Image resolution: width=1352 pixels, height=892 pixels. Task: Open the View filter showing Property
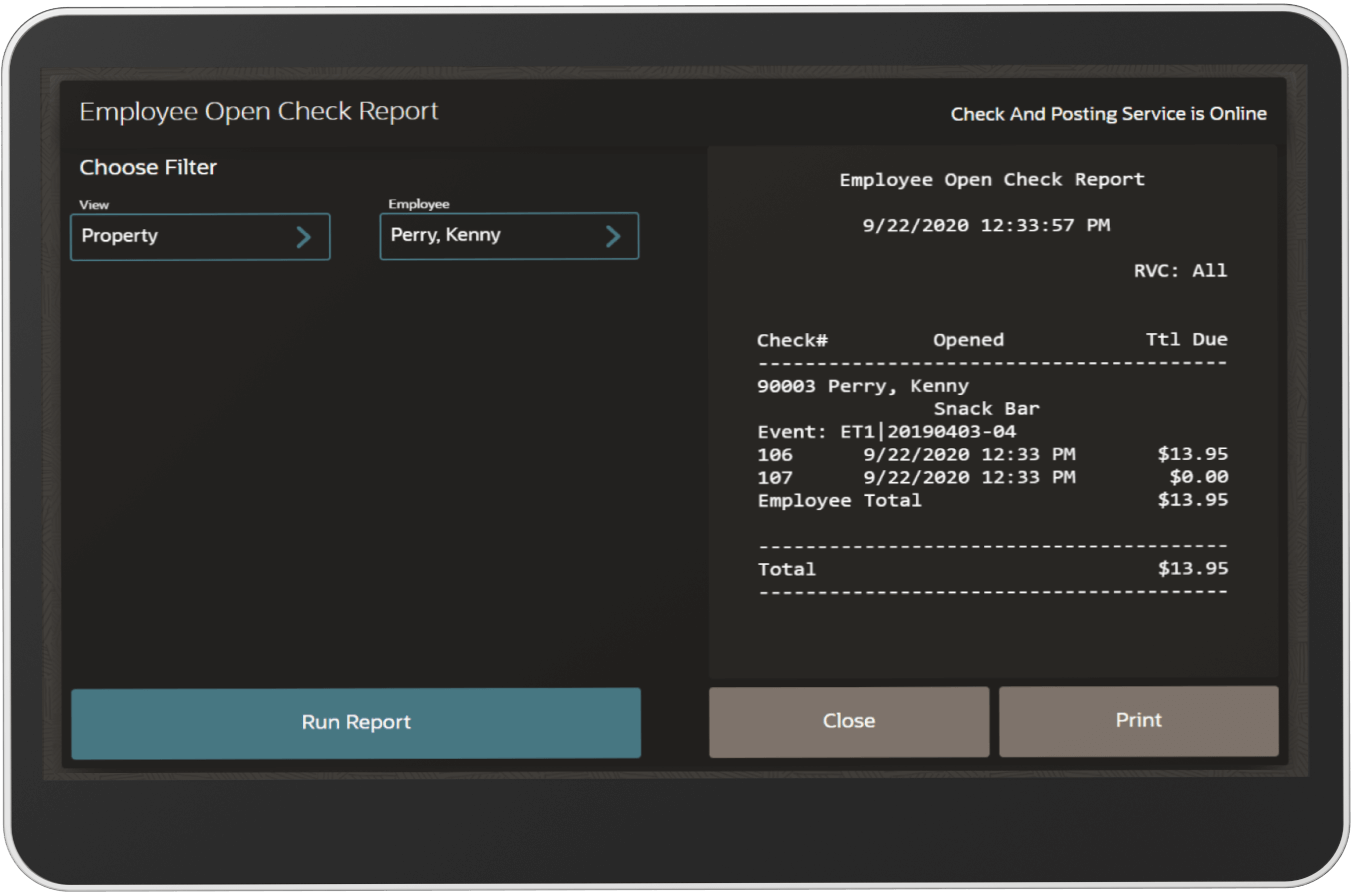pyautogui.click(x=200, y=237)
